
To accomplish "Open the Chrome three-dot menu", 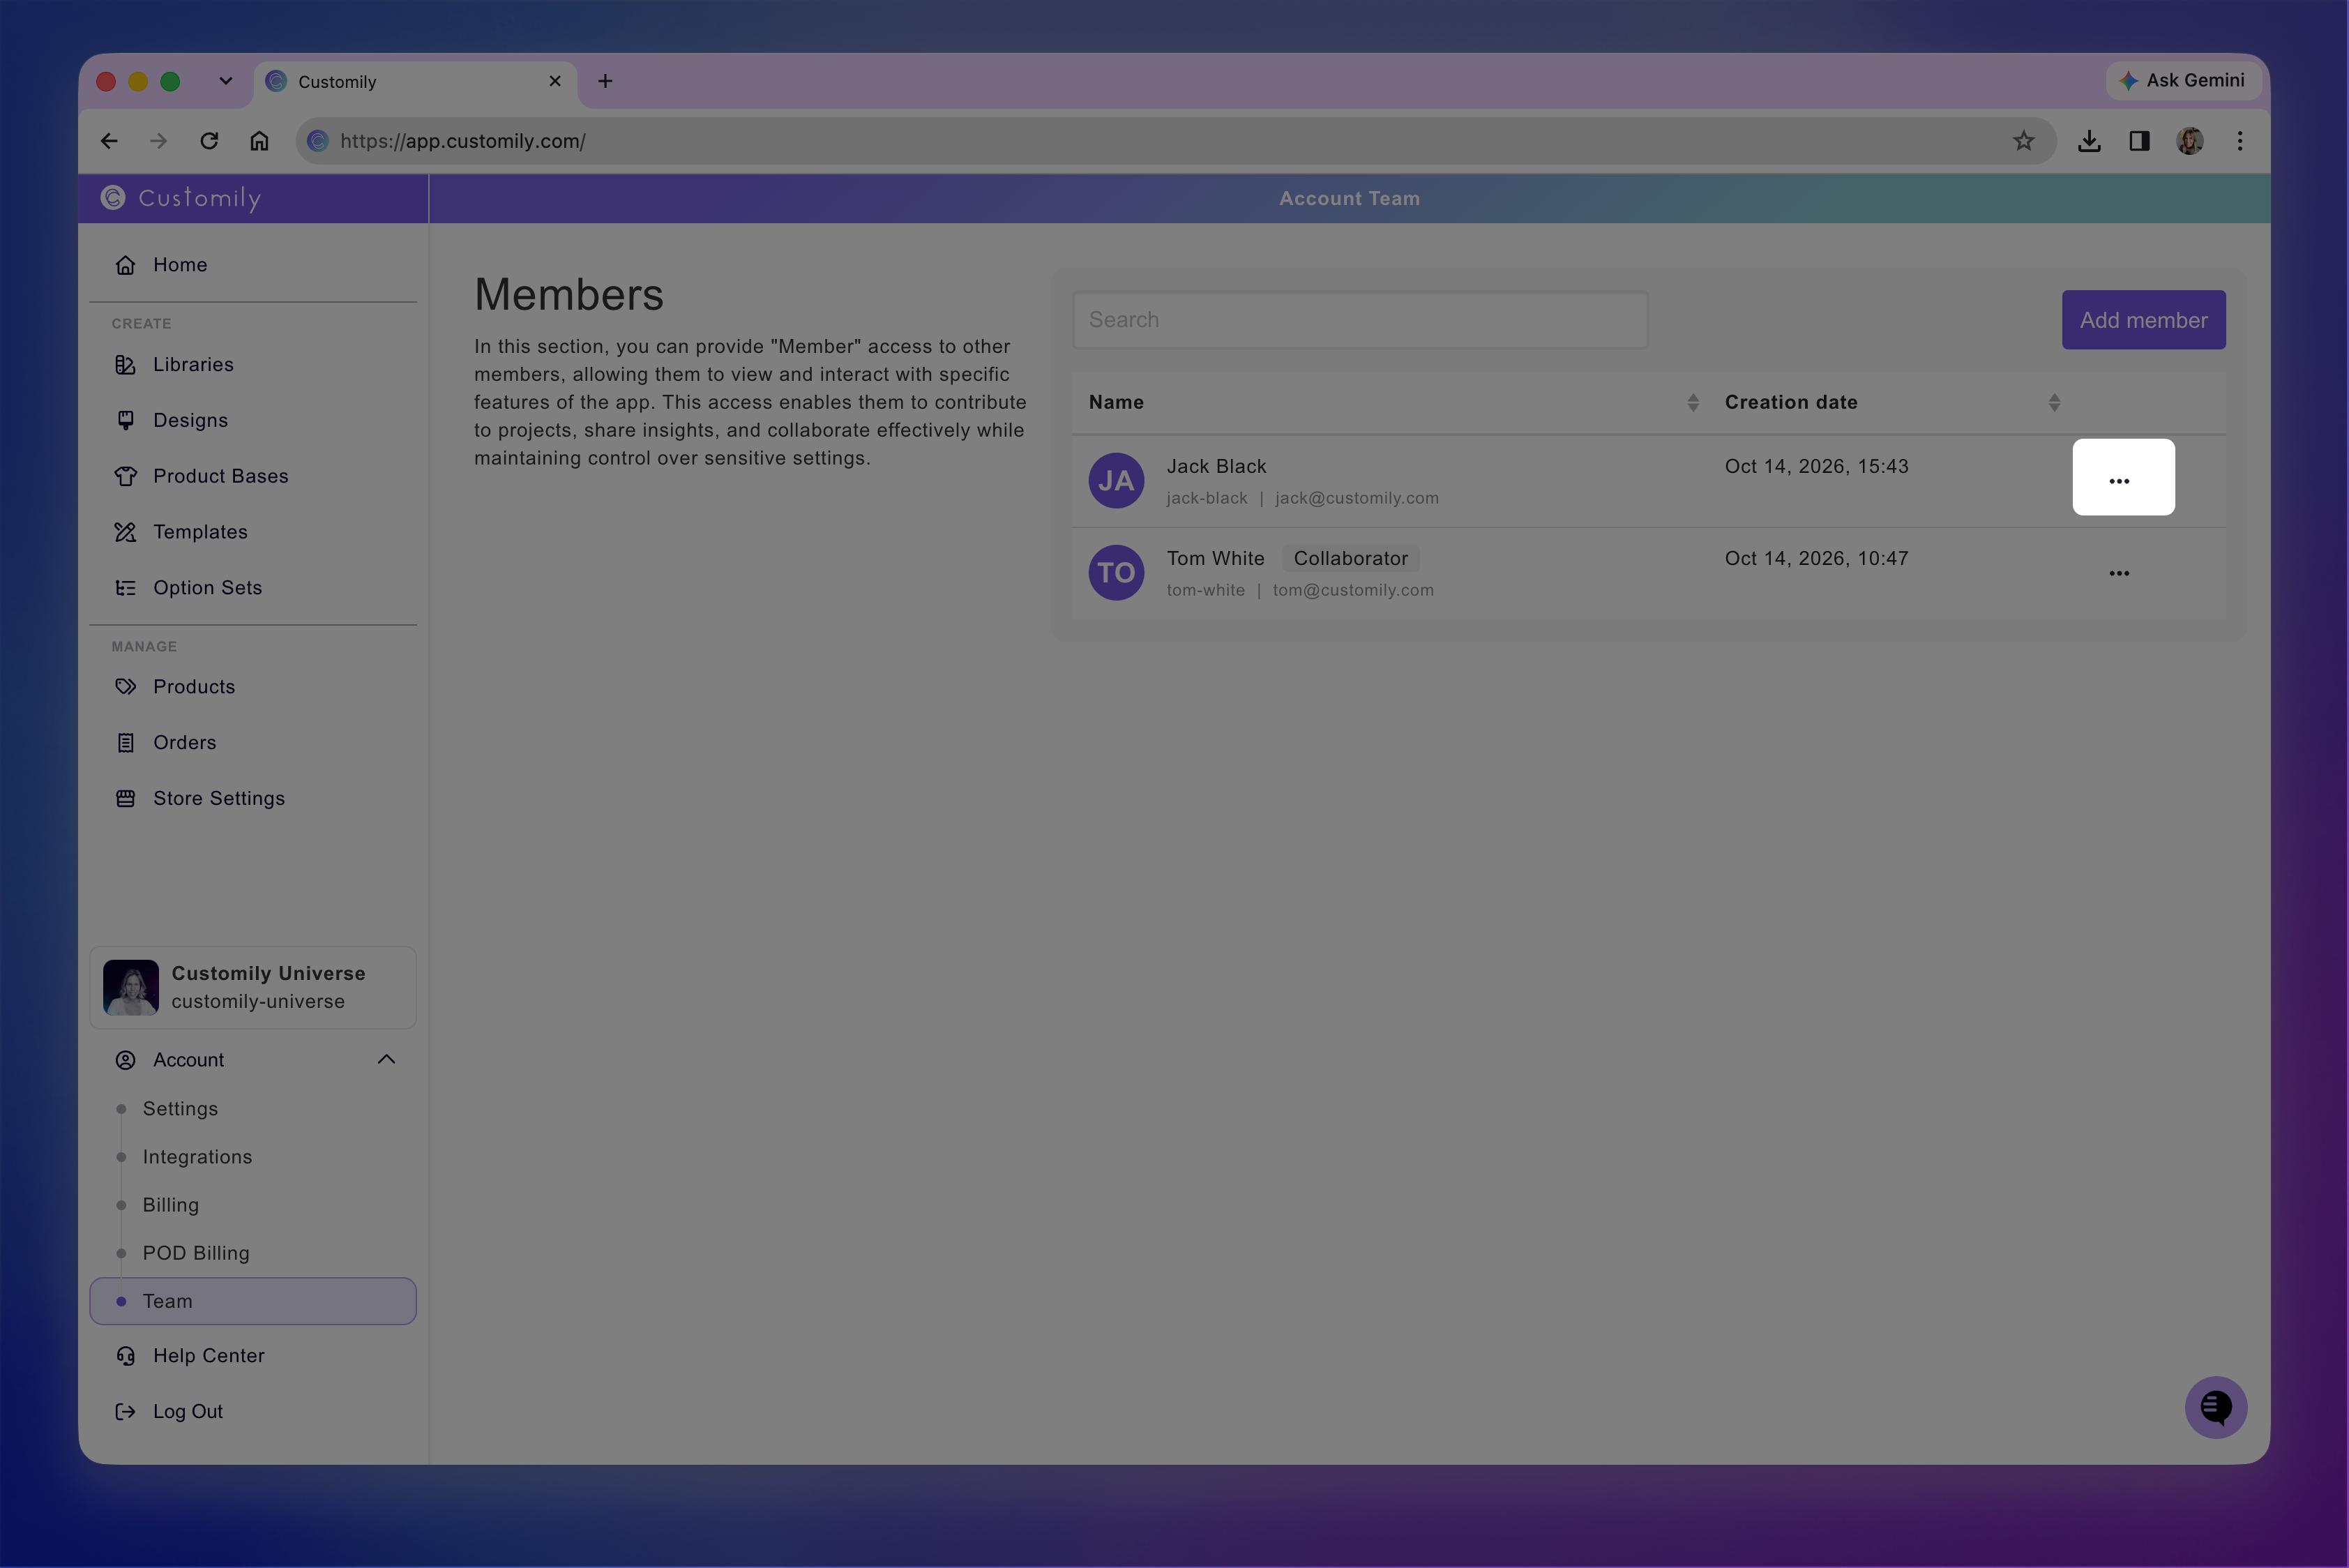I will click(2240, 141).
